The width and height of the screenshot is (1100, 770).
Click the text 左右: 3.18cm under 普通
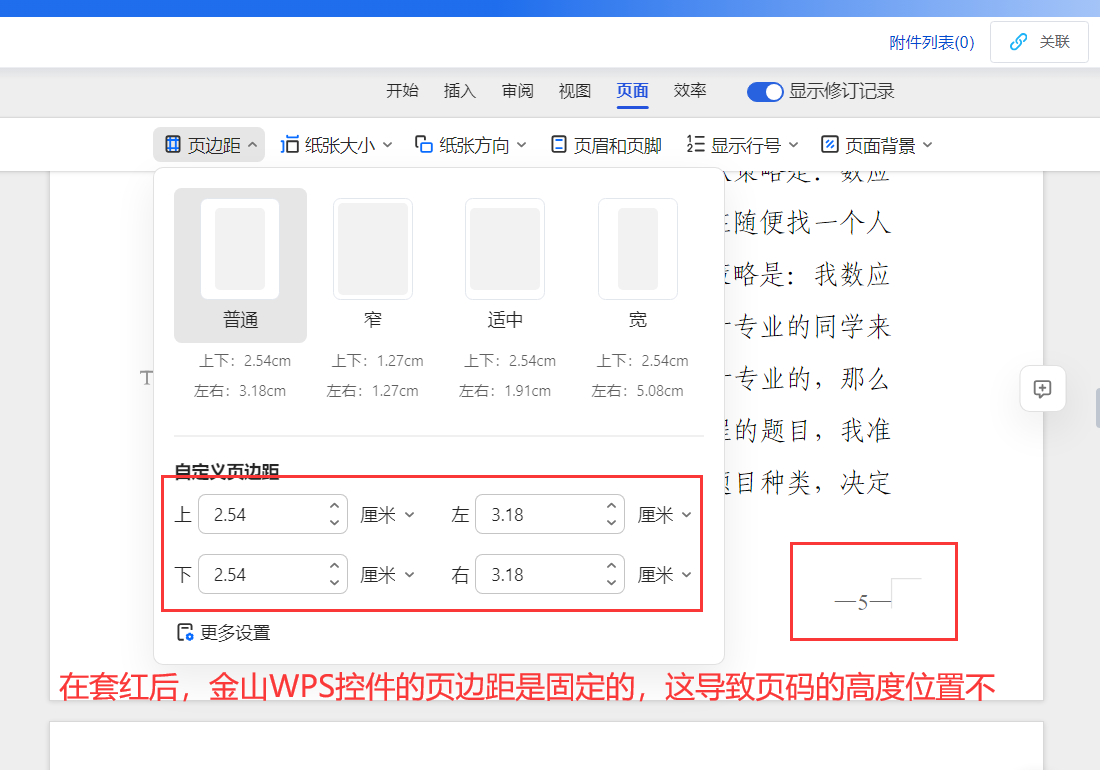click(x=240, y=391)
